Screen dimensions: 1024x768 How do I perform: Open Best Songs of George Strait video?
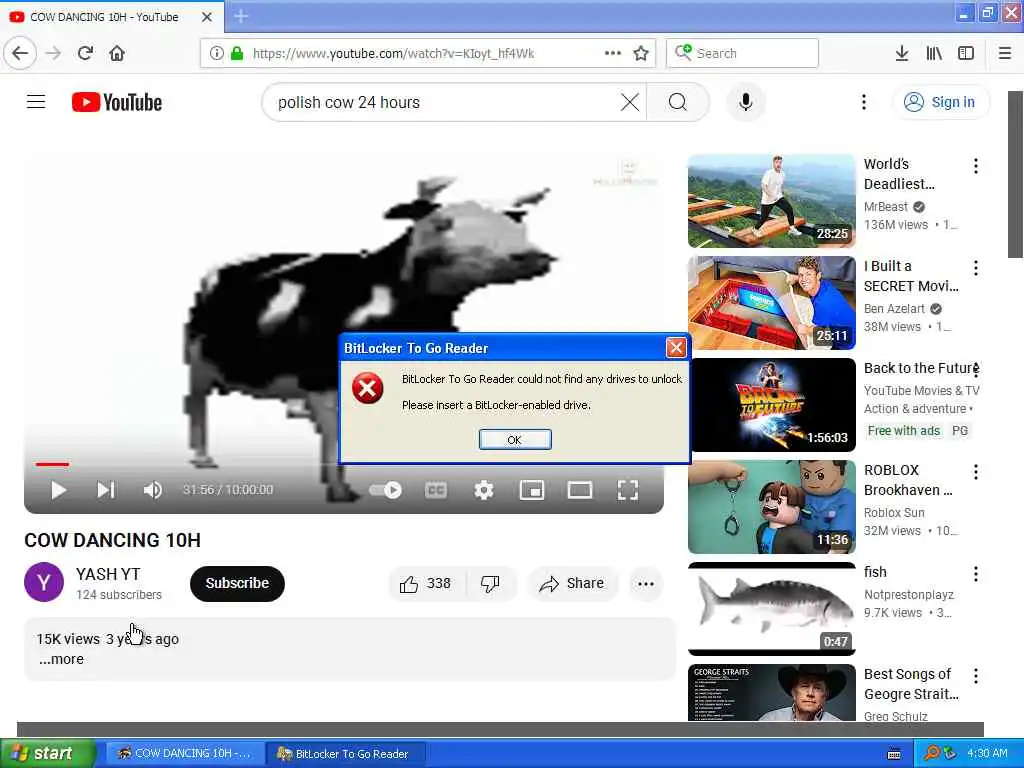[771, 692]
